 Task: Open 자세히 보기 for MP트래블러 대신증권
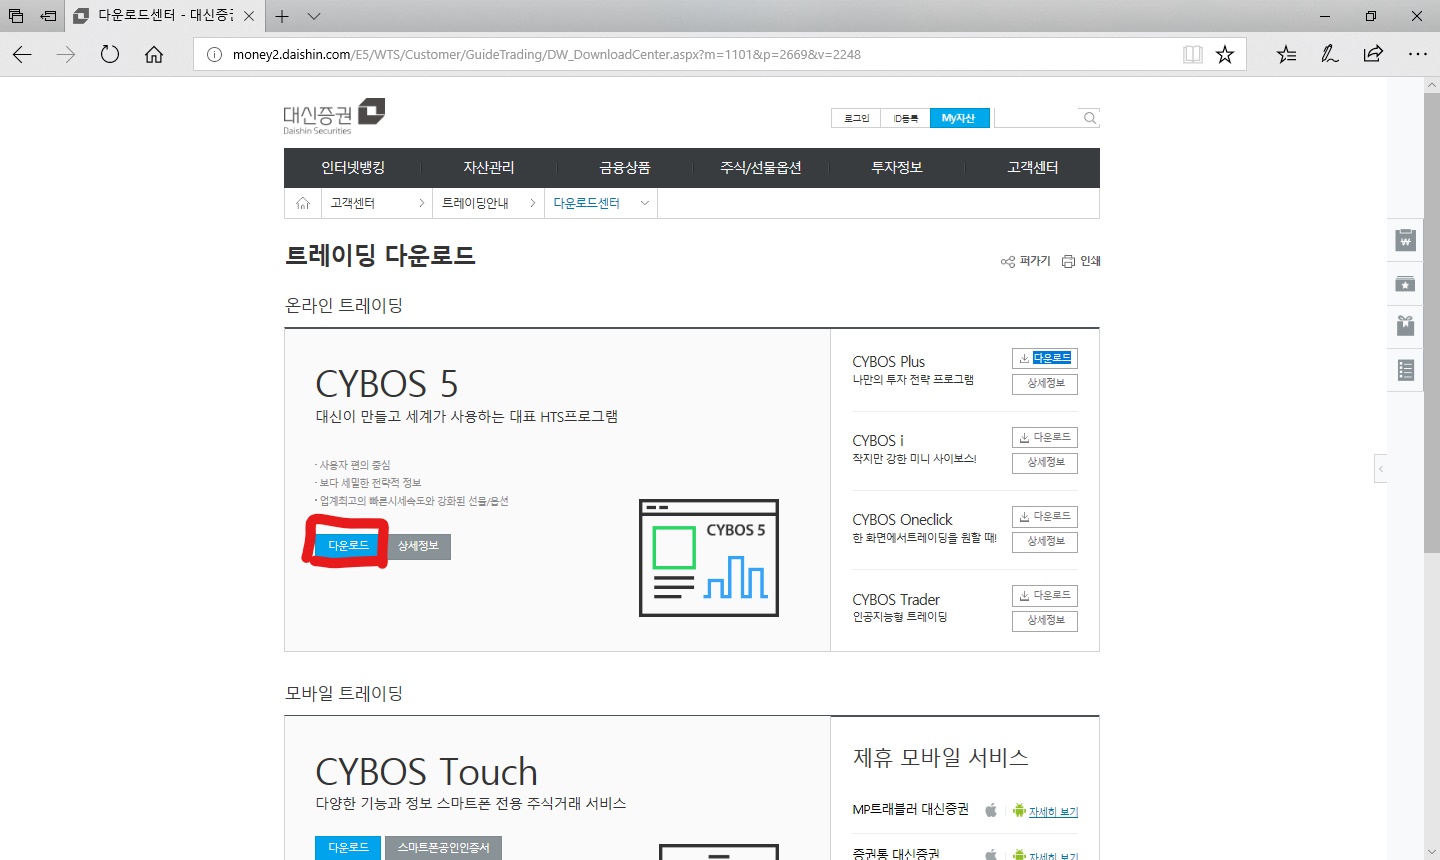[x=1054, y=812]
